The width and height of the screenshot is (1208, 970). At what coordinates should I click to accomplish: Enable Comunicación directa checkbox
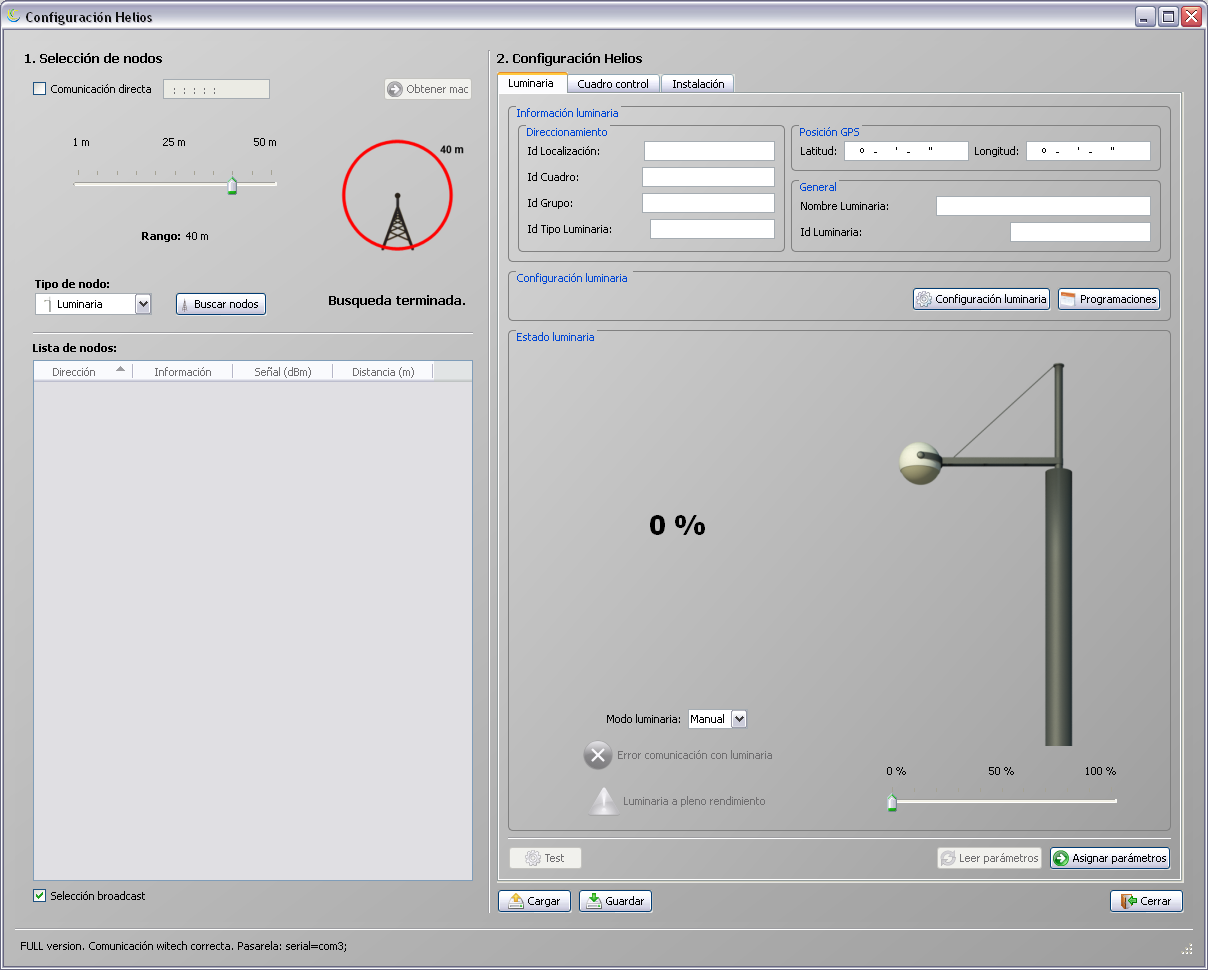pos(40,89)
